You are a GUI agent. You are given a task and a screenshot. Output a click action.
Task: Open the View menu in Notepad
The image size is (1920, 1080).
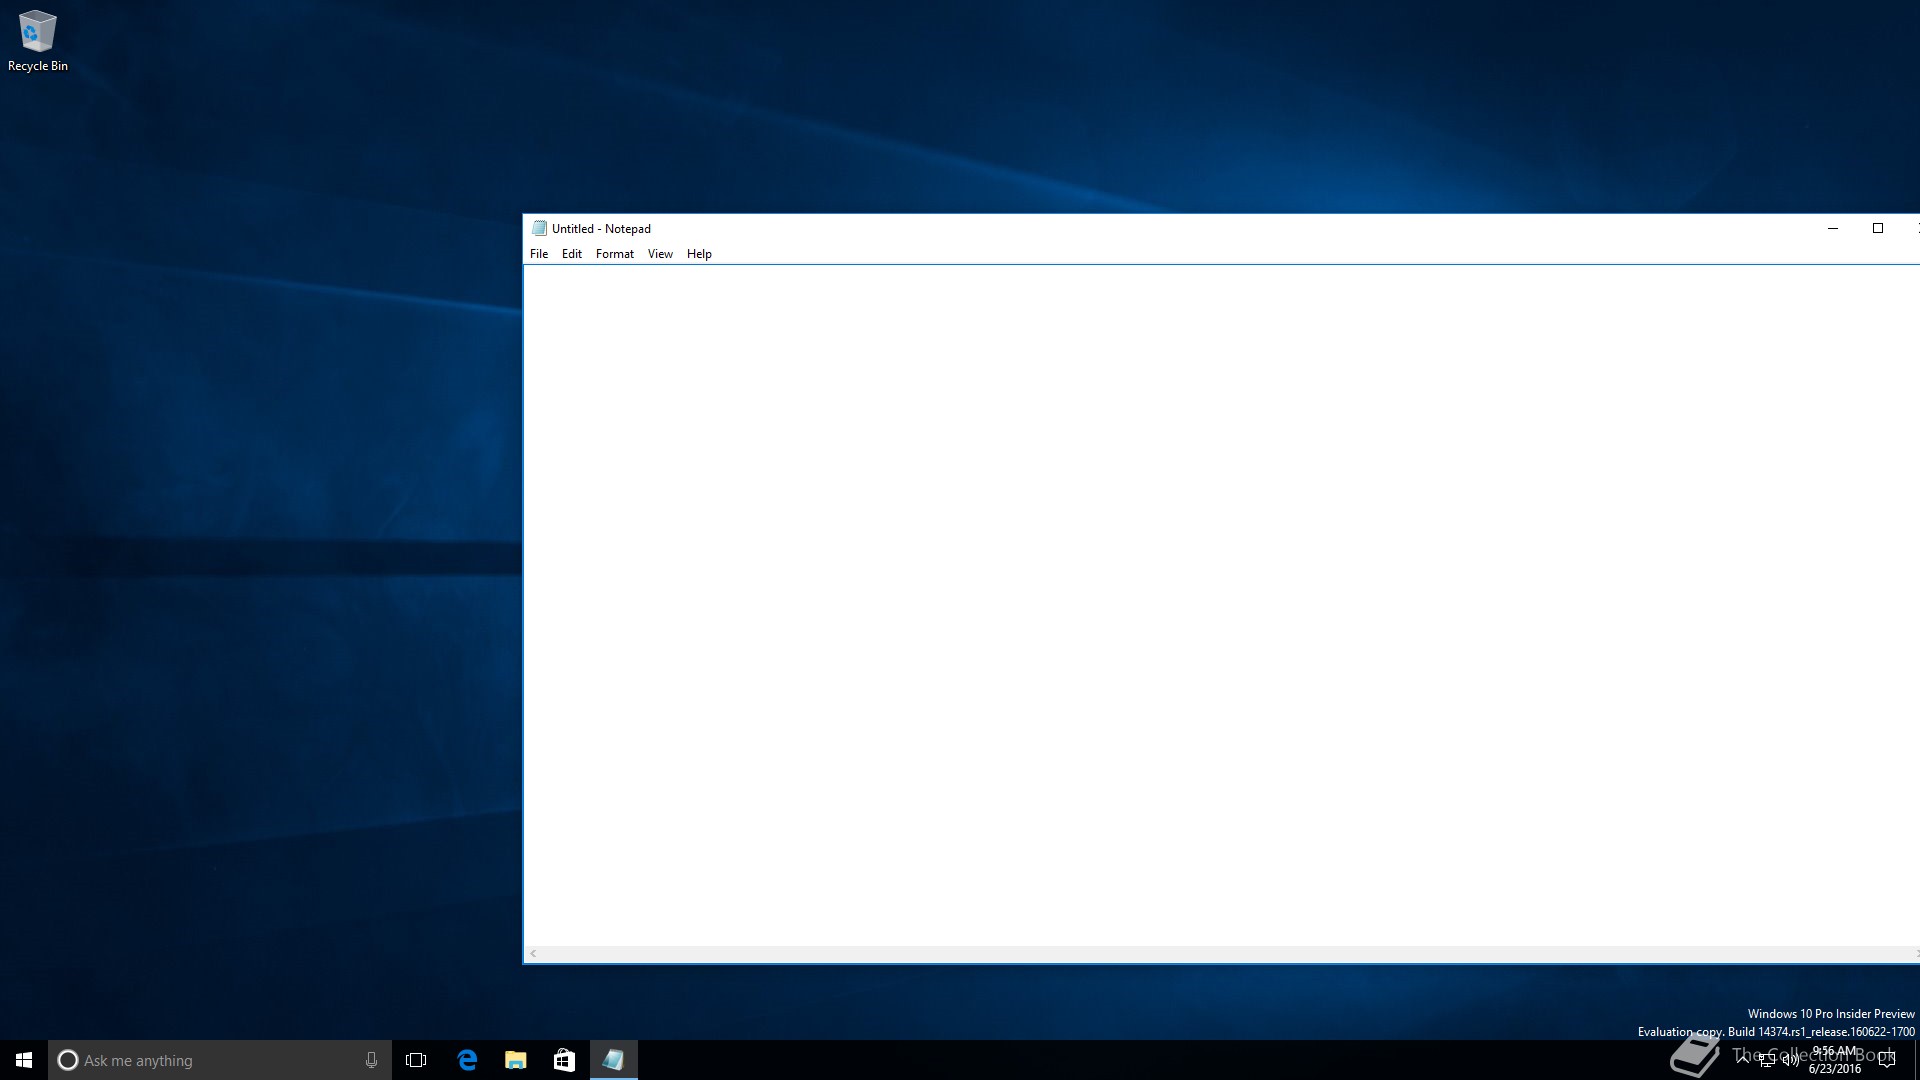660,254
